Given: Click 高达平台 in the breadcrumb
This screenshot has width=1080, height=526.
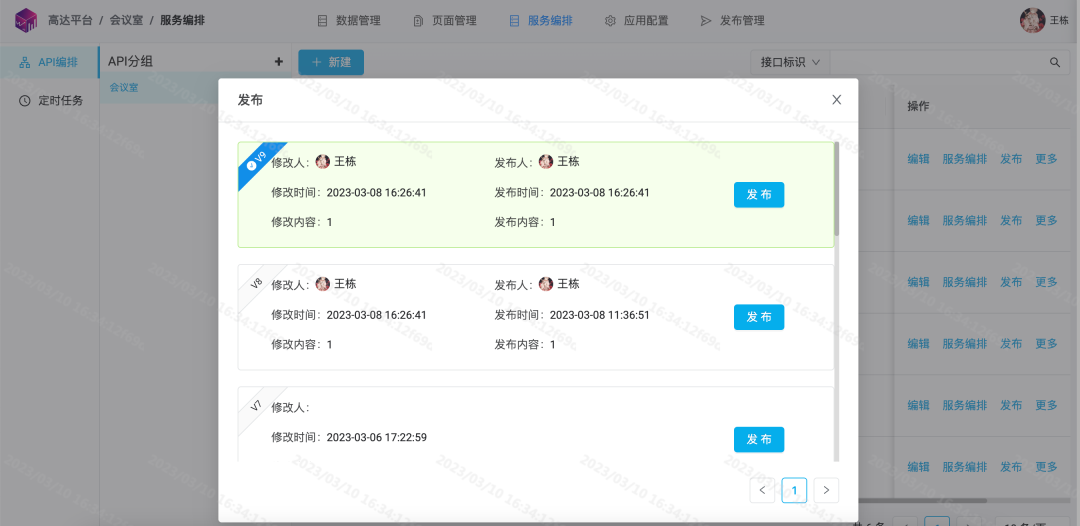Looking at the screenshot, I should tap(70, 21).
